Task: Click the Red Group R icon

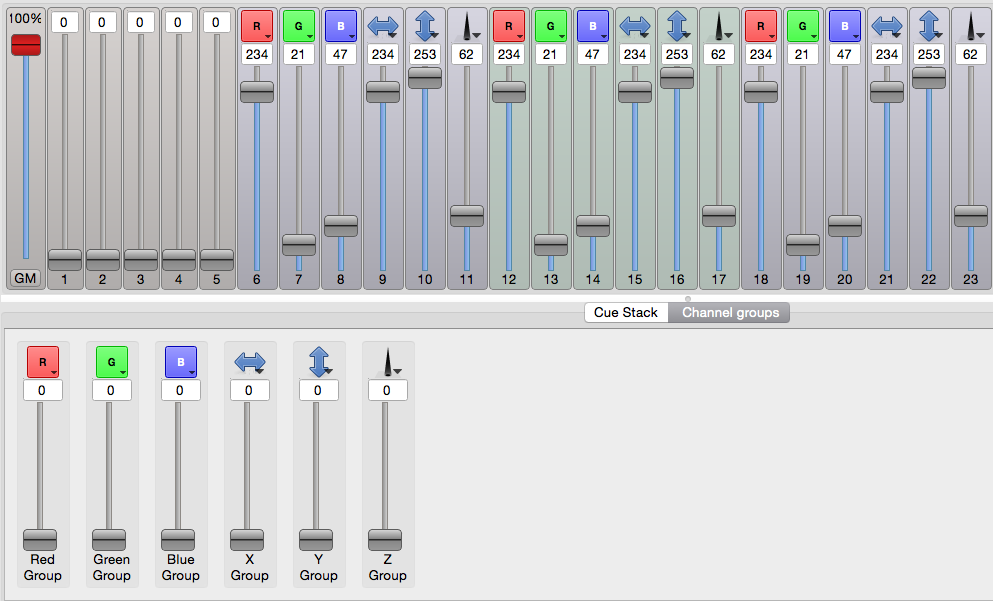Action: click(x=42, y=361)
